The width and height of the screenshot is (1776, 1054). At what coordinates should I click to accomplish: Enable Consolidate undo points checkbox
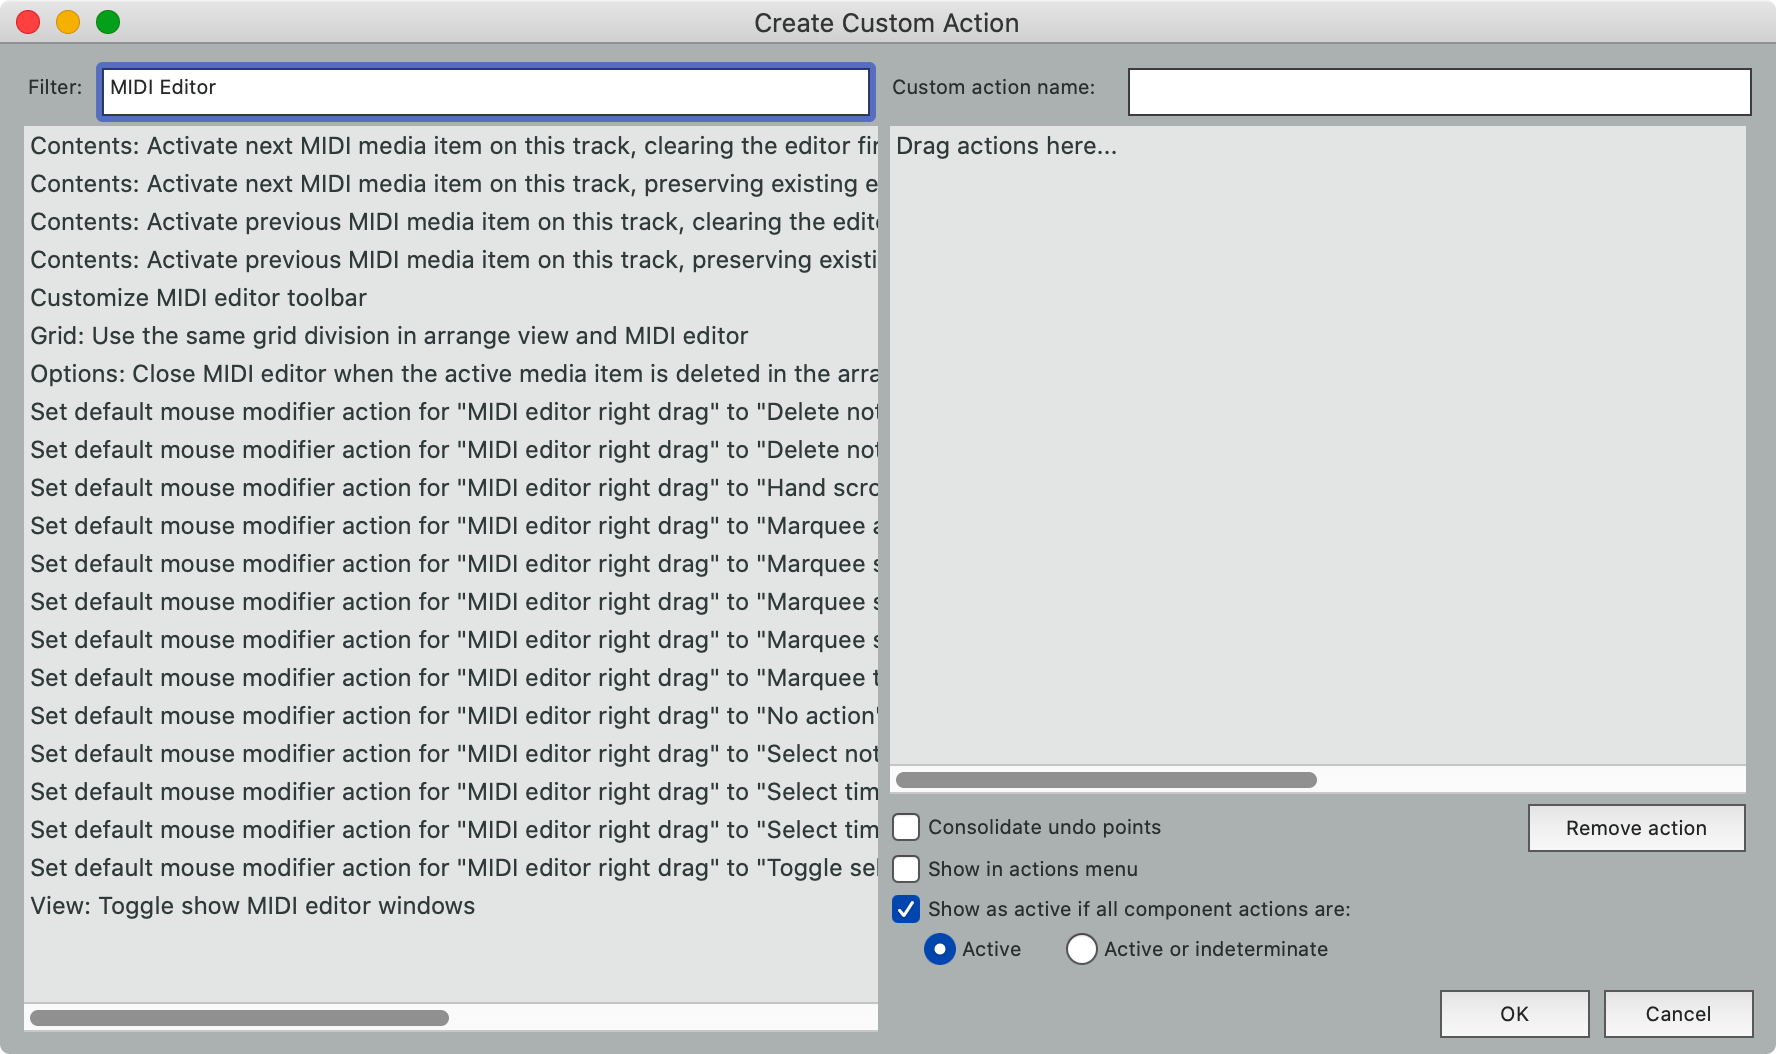[906, 827]
